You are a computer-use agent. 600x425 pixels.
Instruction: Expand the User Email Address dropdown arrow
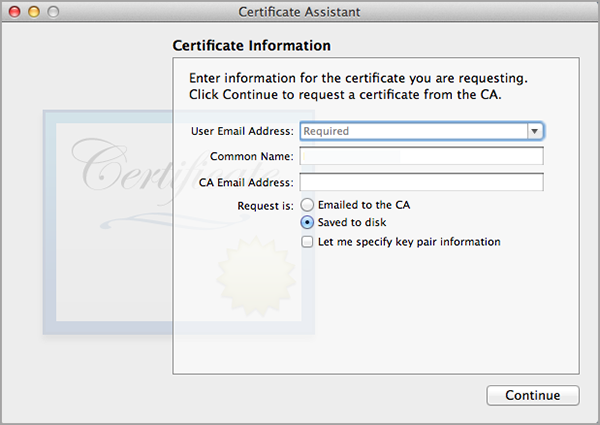coord(535,131)
